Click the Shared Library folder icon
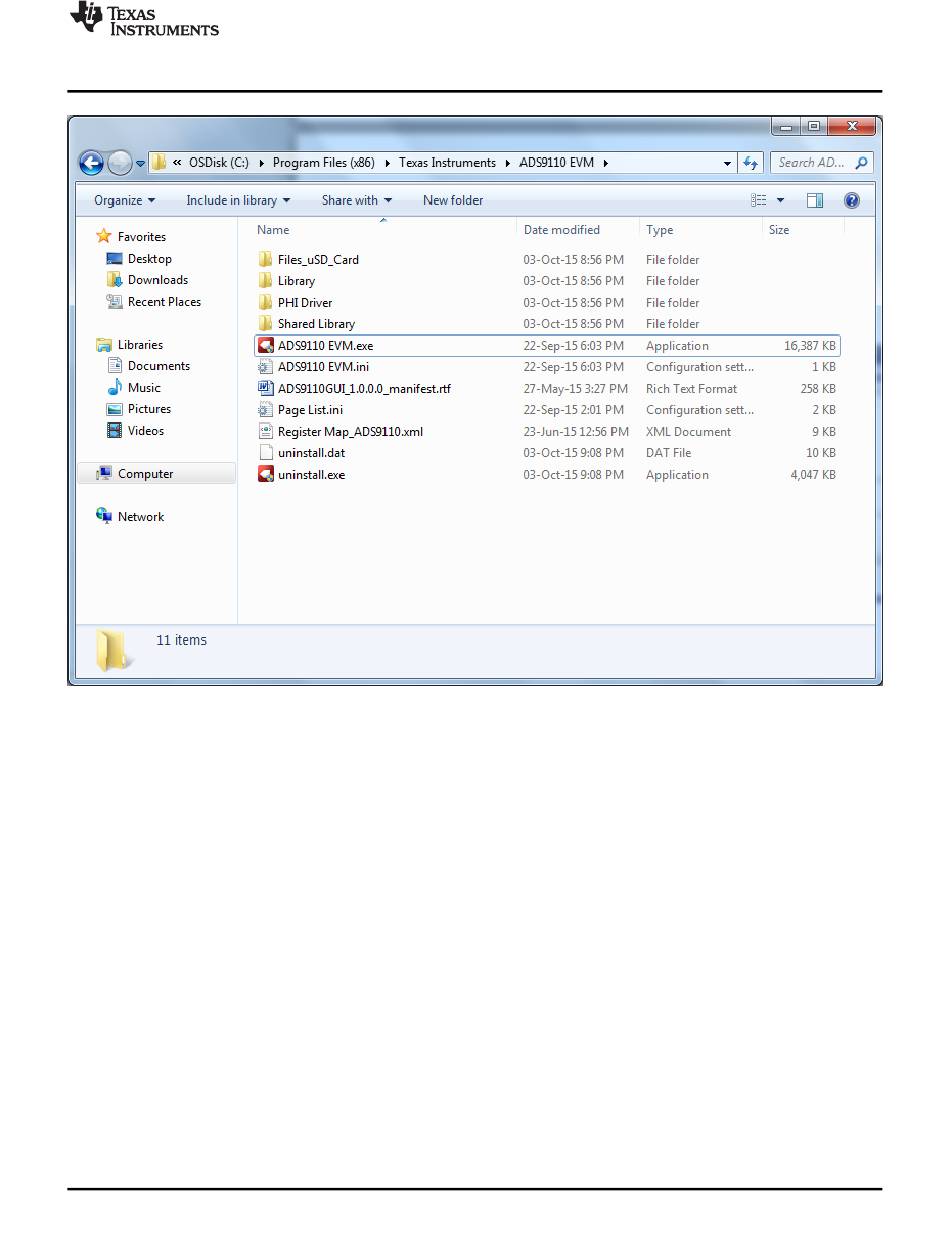 [x=265, y=324]
